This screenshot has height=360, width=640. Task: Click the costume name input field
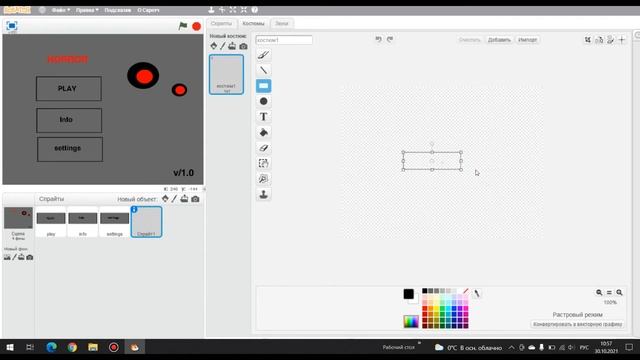pyautogui.click(x=284, y=40)
